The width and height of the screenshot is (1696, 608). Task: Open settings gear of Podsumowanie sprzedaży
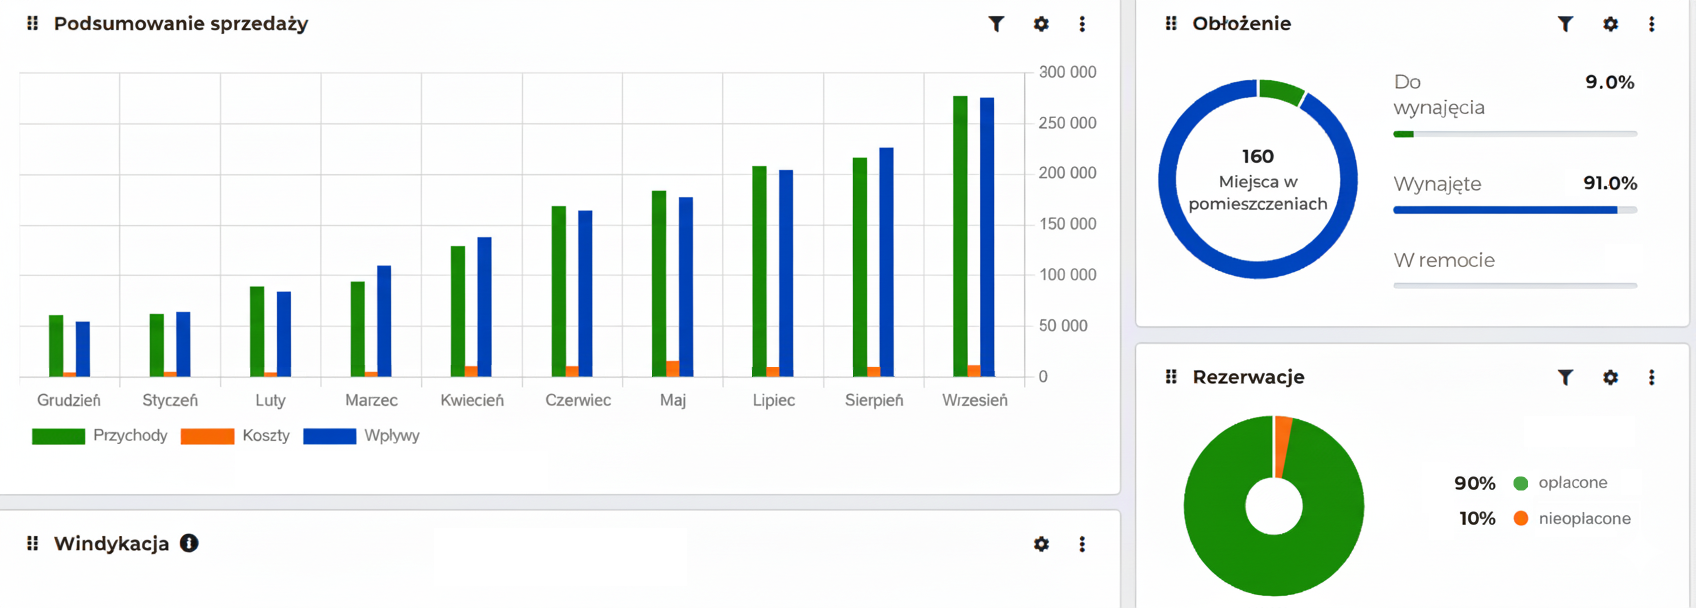1041,24
